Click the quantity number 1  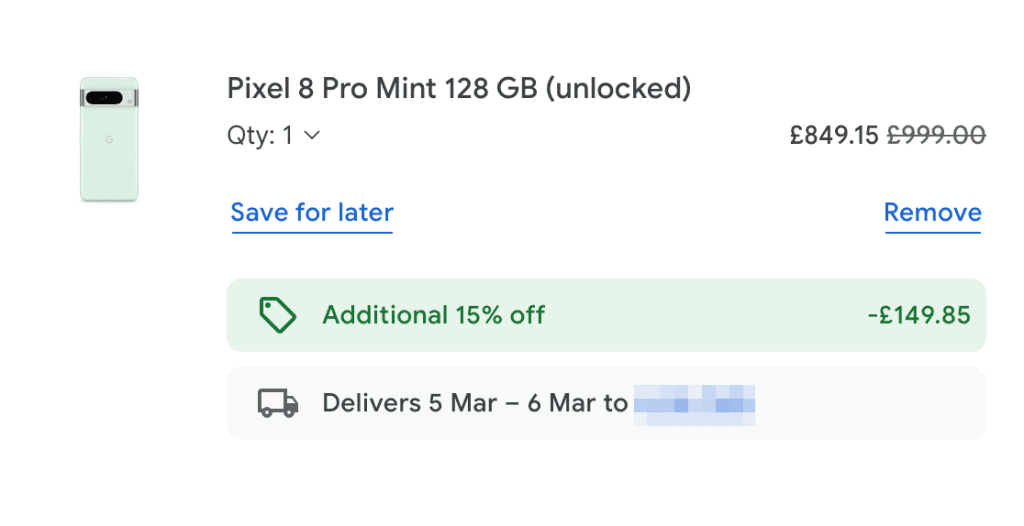(x=288, y=135)
